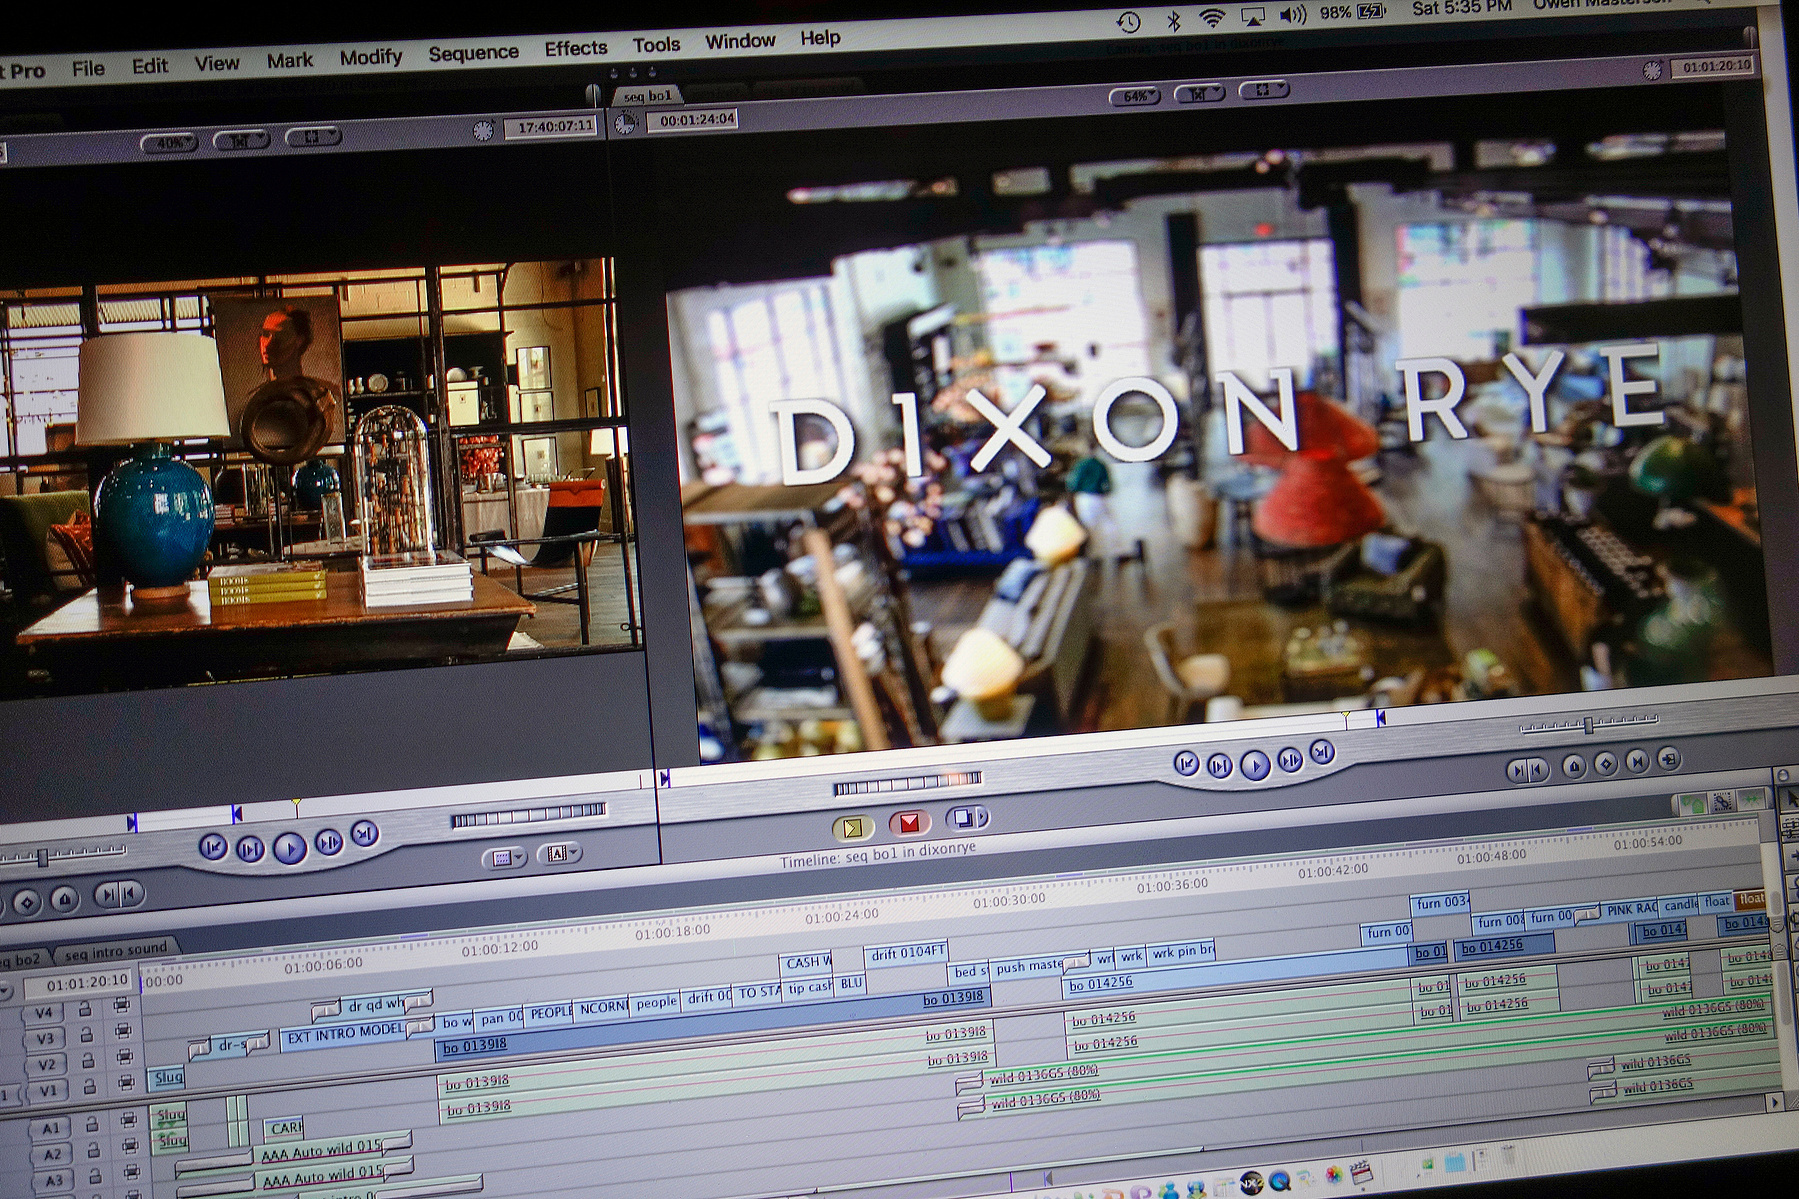Click the Canvas shuttle slider
This screenshot has height=1199, width=1799.
click(x=1589, y=724)
